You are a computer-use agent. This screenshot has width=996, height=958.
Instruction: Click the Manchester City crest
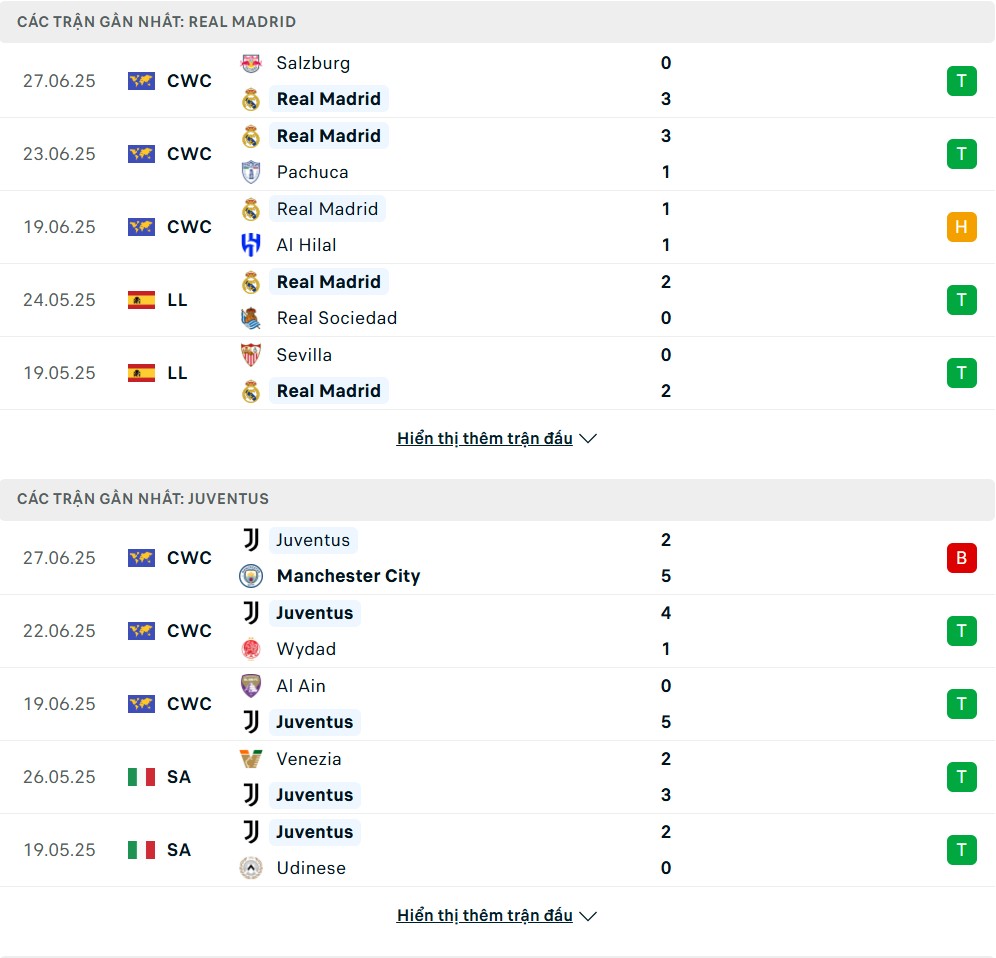251,576
